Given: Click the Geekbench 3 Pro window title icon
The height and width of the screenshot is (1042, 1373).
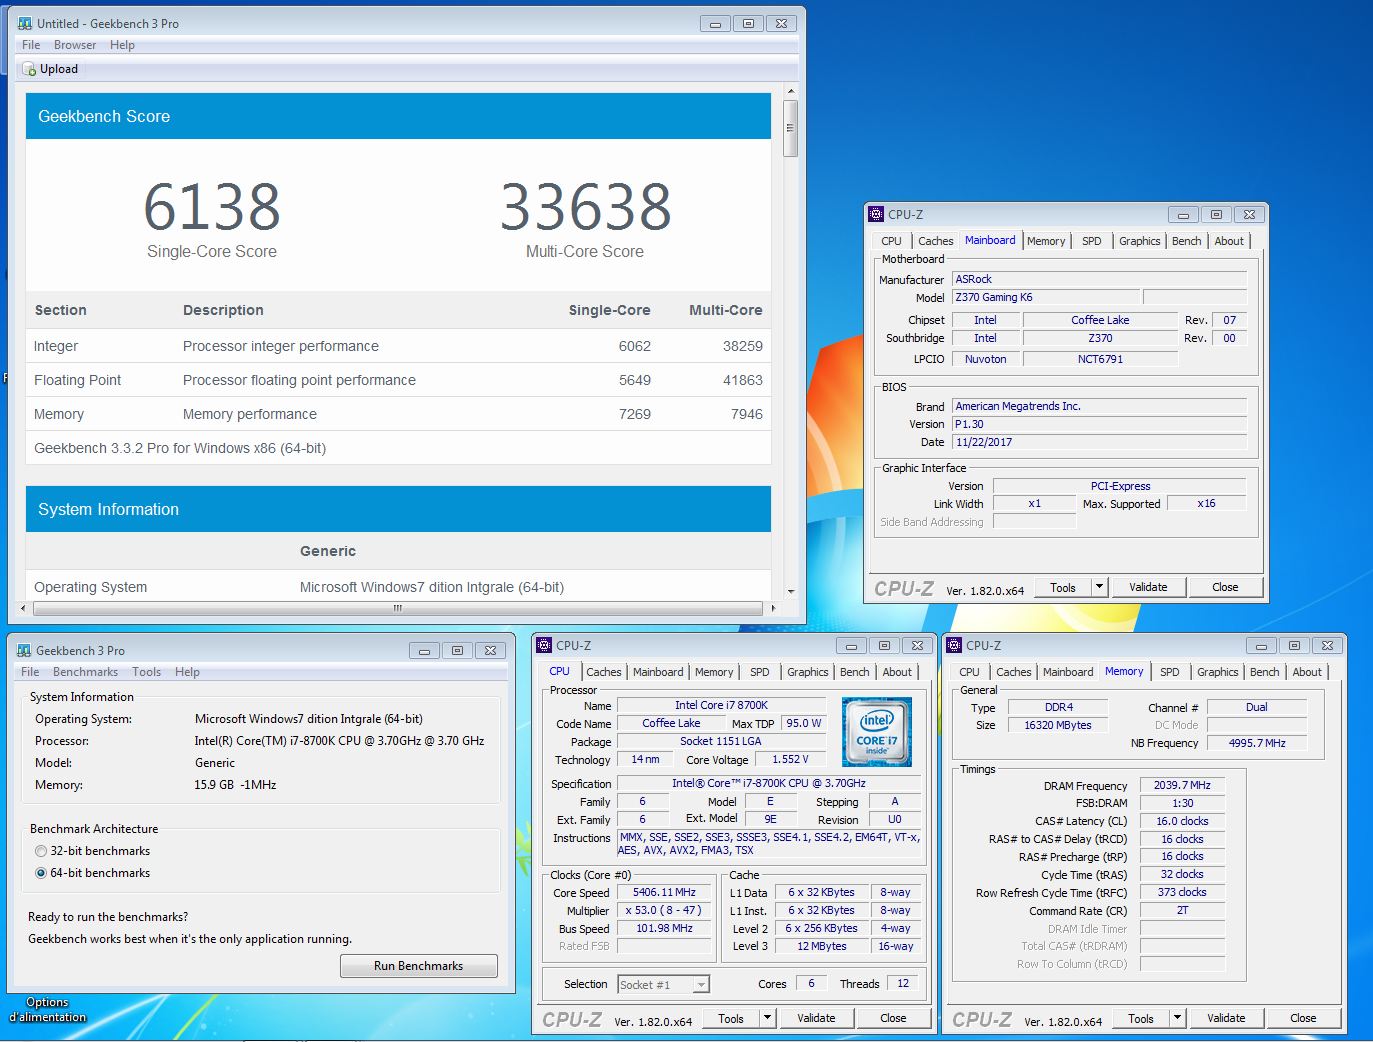Looking at the screenshot, I should (x=24, y=650).
